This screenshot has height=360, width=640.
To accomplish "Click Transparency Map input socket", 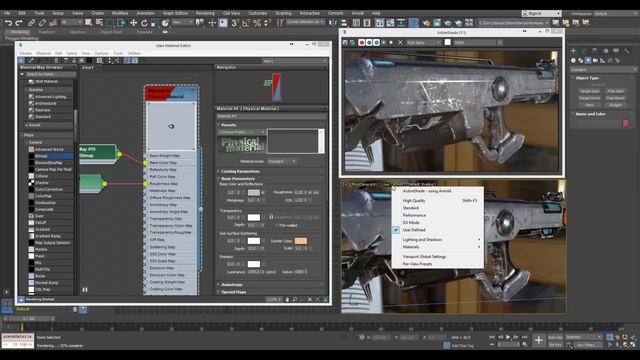I will (145, 219).
